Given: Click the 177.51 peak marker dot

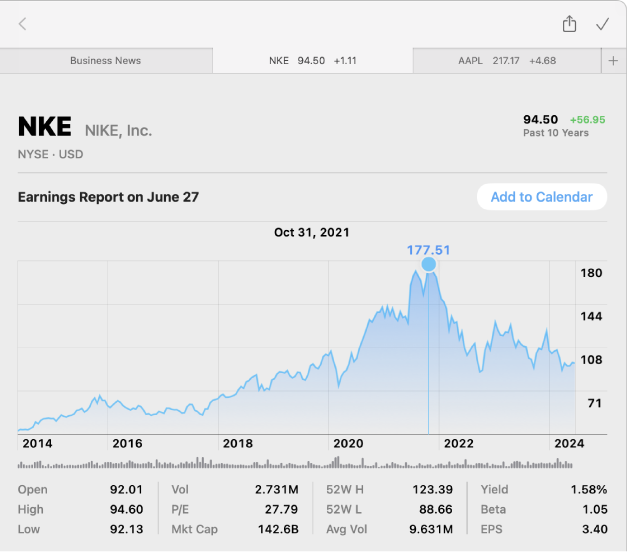Looking at the screenshot, I should [429, 264].
